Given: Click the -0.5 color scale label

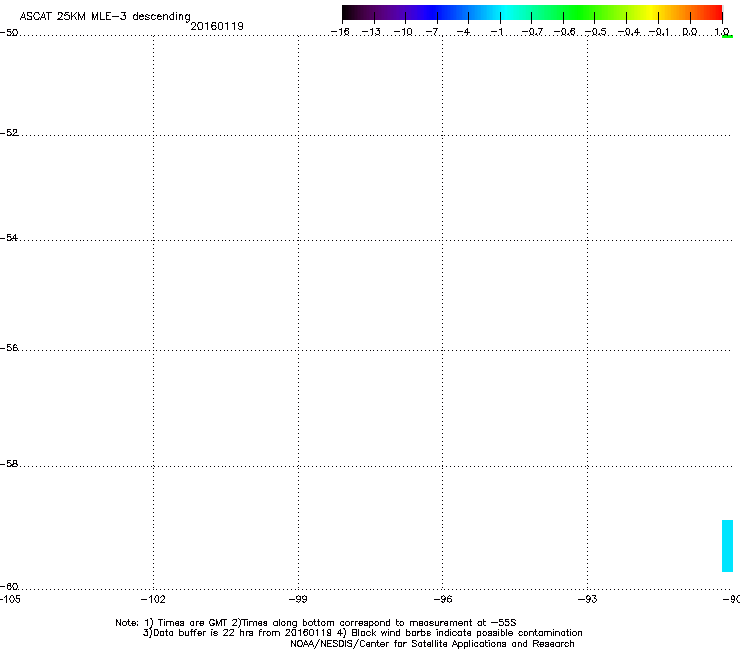Looking at the screenshot, I should tap(596, 32).
